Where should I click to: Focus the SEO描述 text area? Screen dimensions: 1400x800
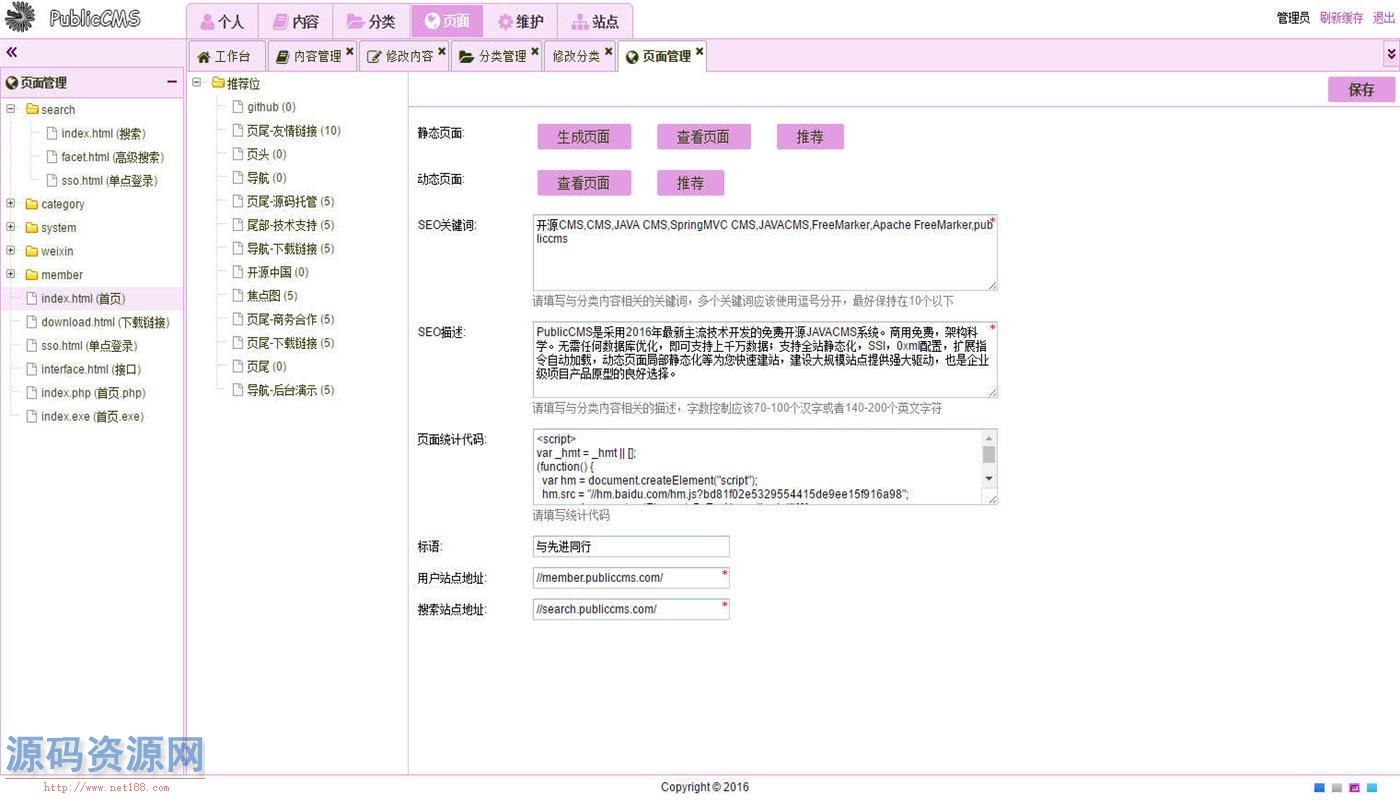click(x=765, y=360)
